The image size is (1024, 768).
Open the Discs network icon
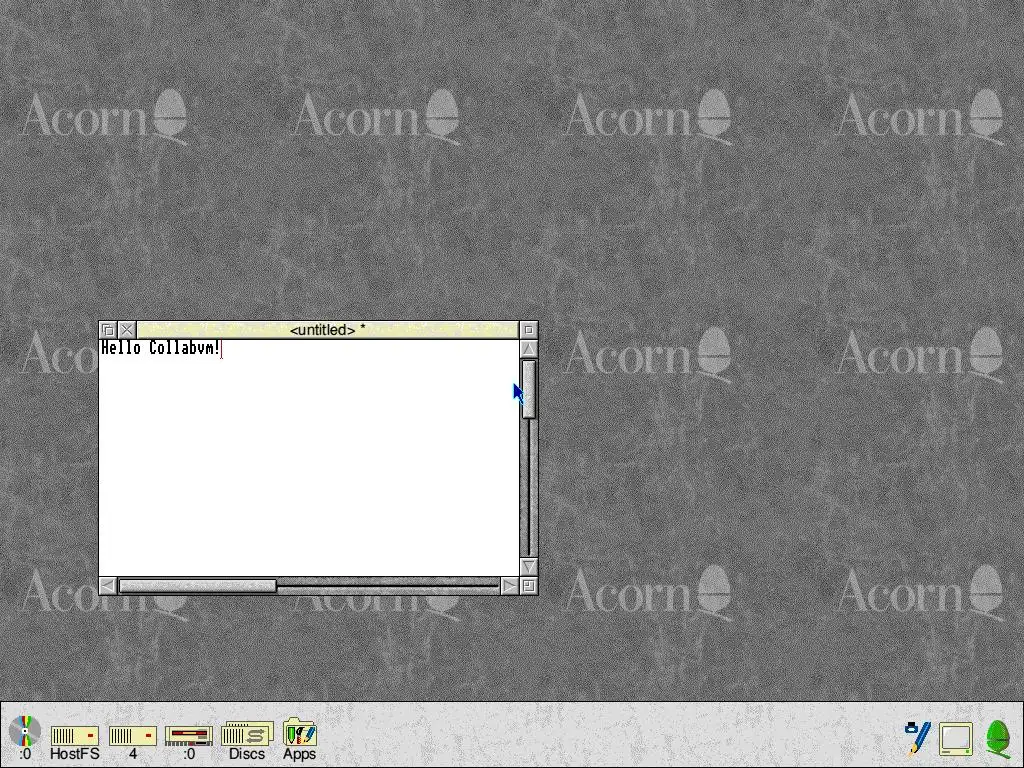pyautogui.click(x=247, y=741)
